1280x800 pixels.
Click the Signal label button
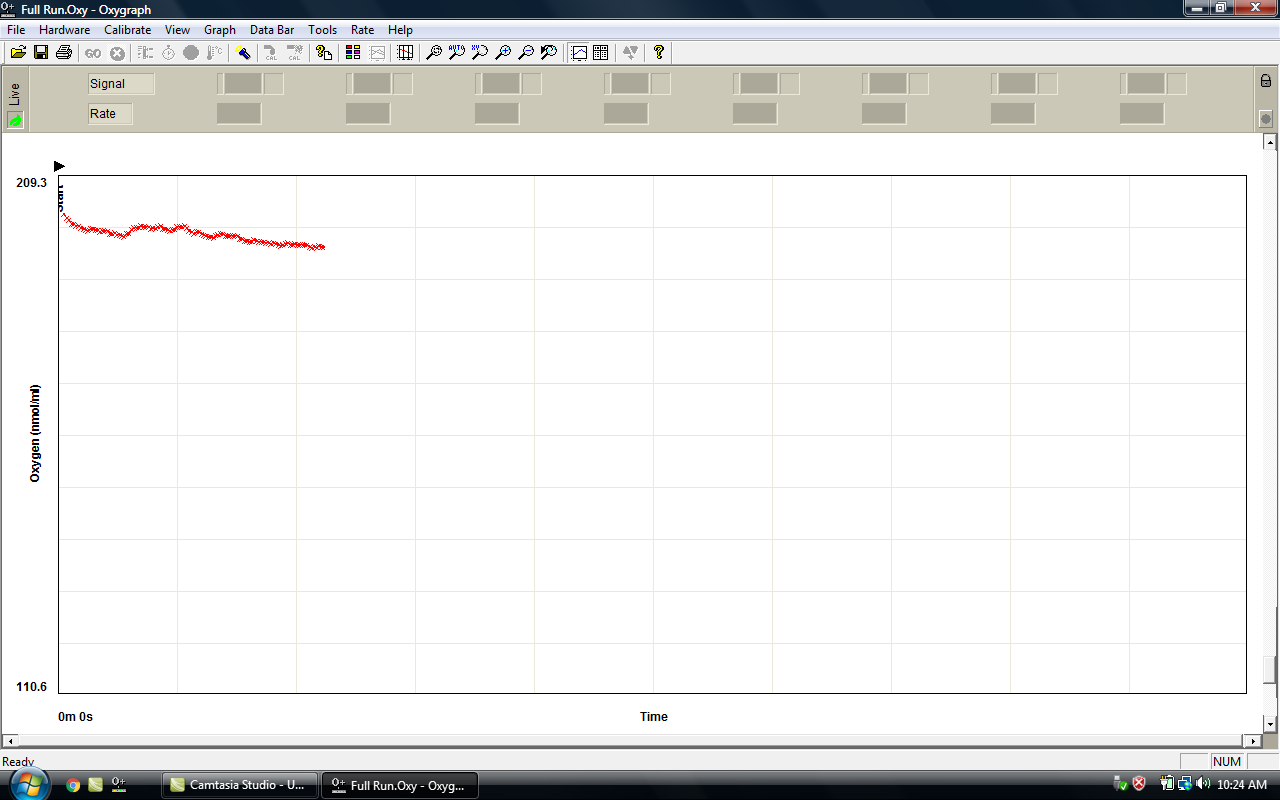pyautogui.click(x=121, y=84)
